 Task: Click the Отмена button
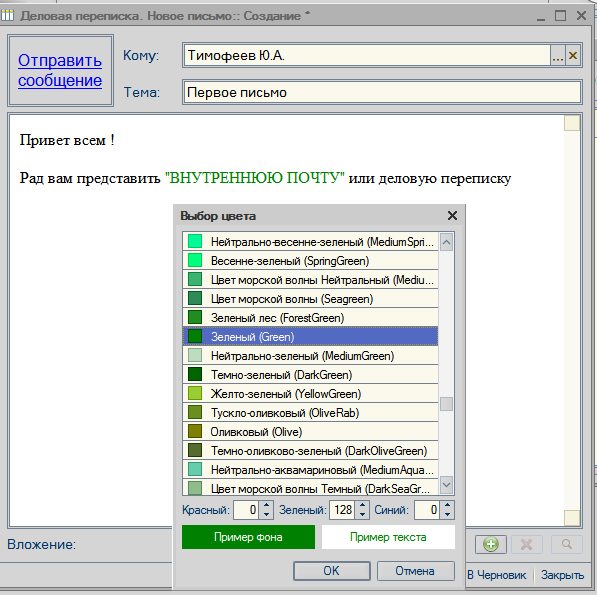(x=415, y=571)
